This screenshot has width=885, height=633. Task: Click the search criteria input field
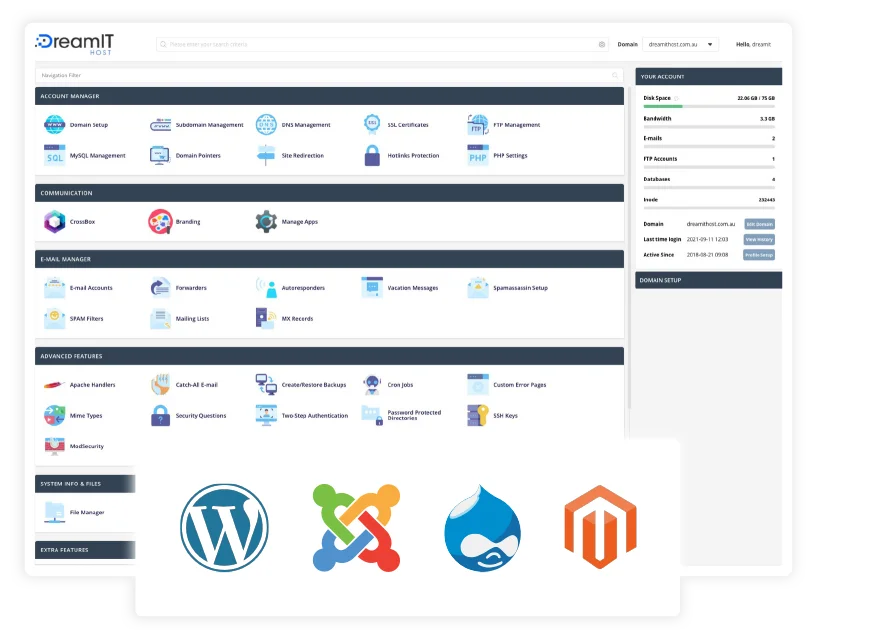(x=380, y=44)
